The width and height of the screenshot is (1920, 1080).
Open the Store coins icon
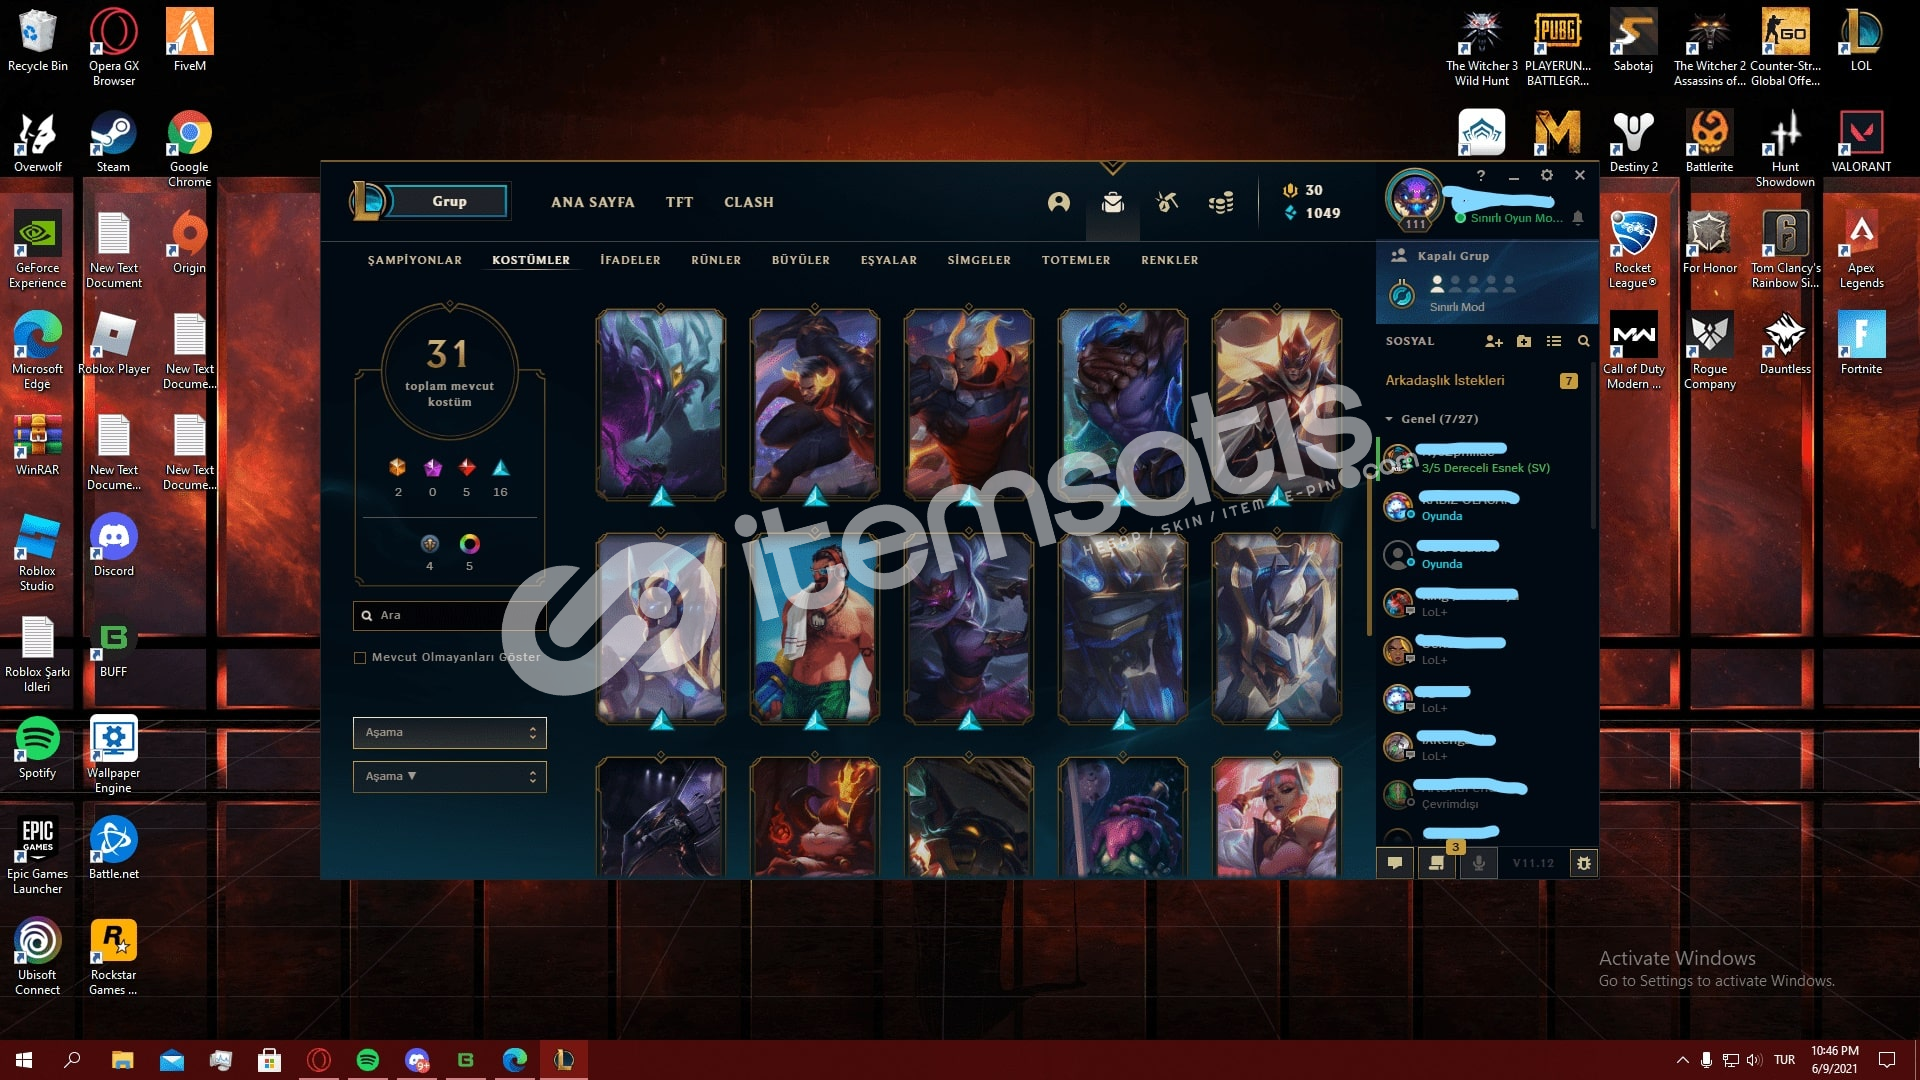[x=1220, y=203]
